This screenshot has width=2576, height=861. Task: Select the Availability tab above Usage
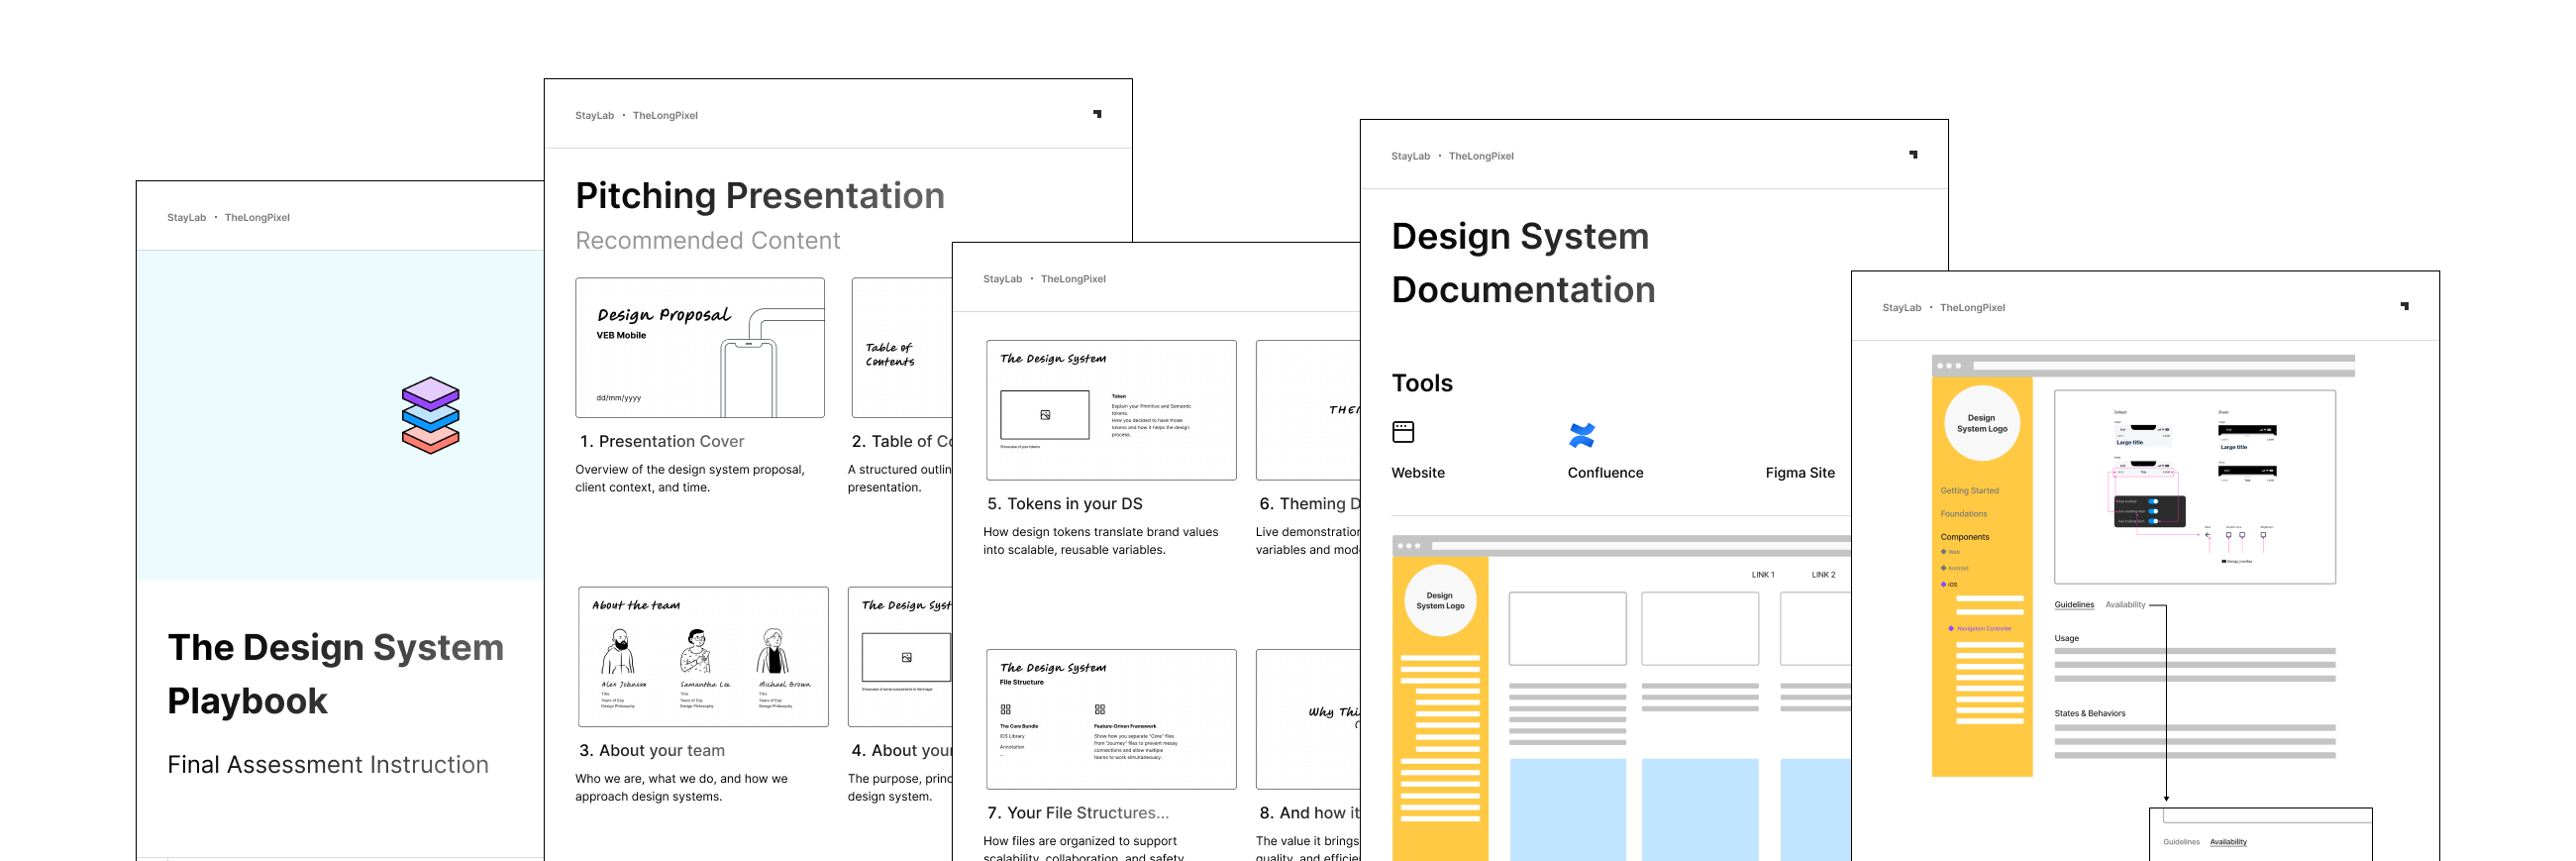click(x=2124, y=605)
